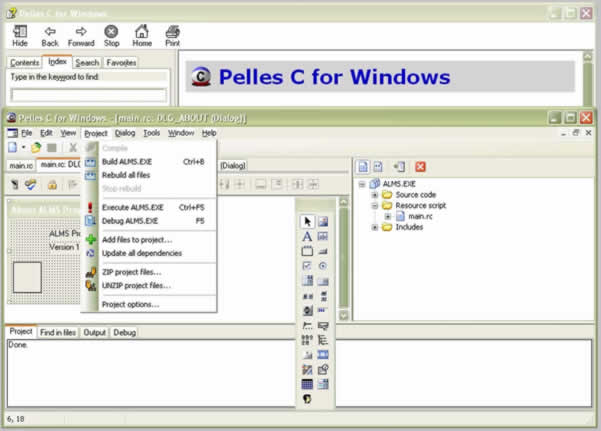Switch to Find in files output tab
Viewport: 601px width, 431px height.
[58, 332]
